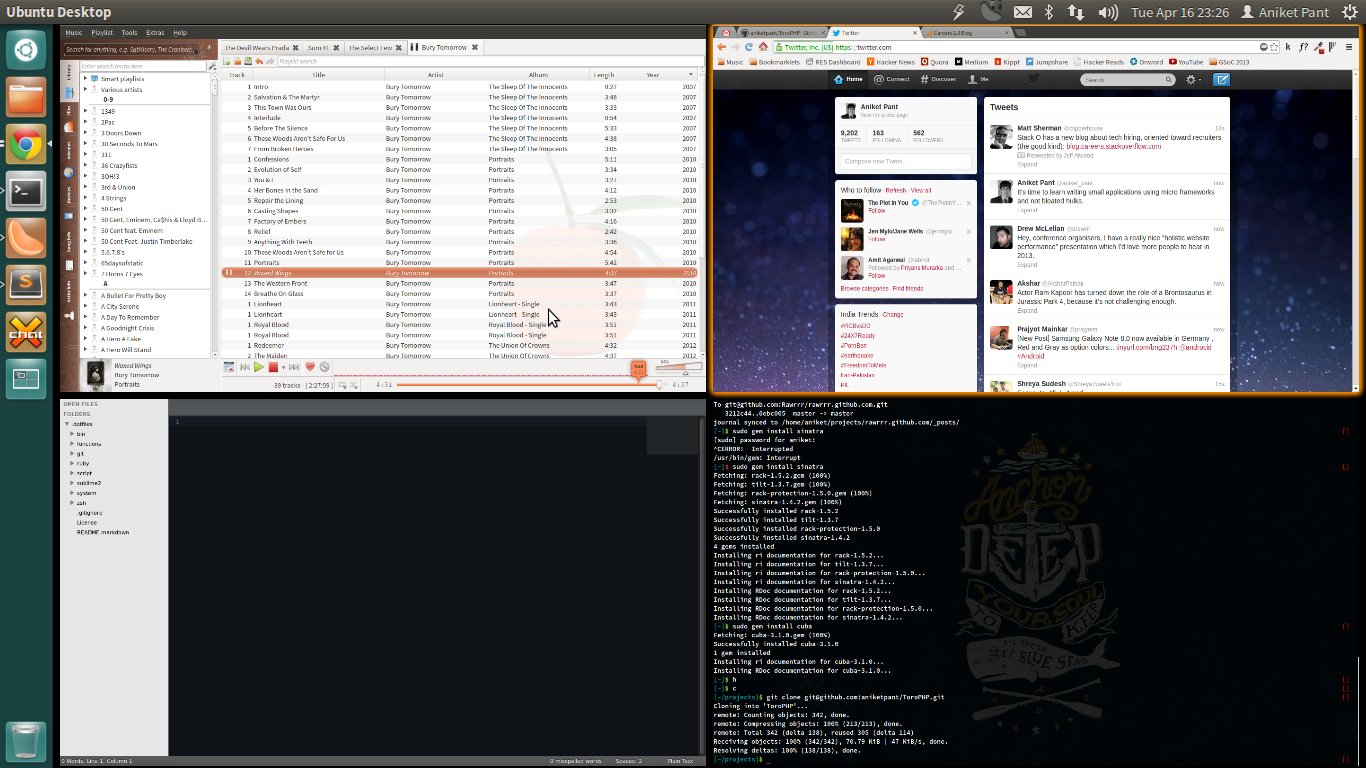Open the Tools menu in Clementine
Screen dimensions: 1366x768
(x=130, y=33)
